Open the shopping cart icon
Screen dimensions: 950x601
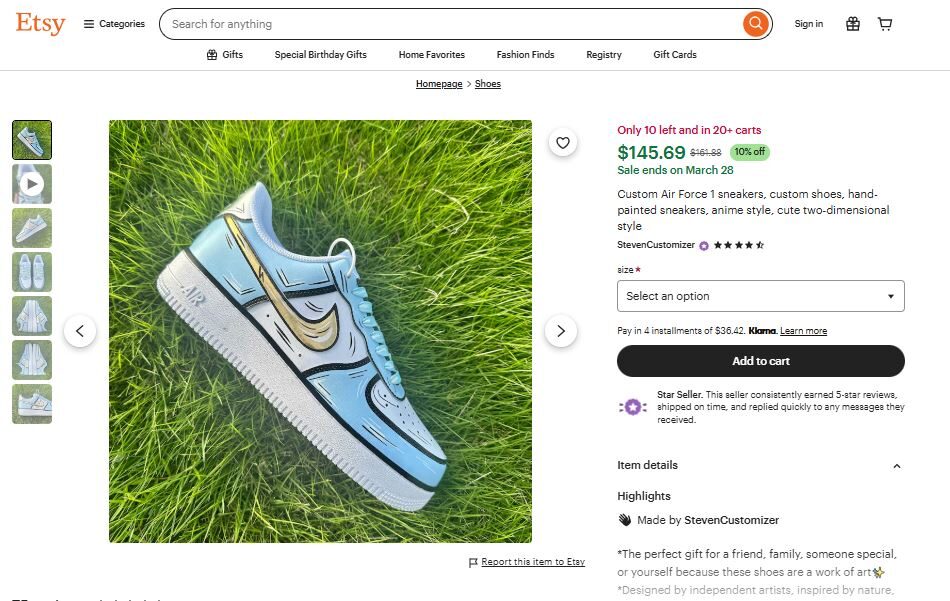tap(885, 23)
